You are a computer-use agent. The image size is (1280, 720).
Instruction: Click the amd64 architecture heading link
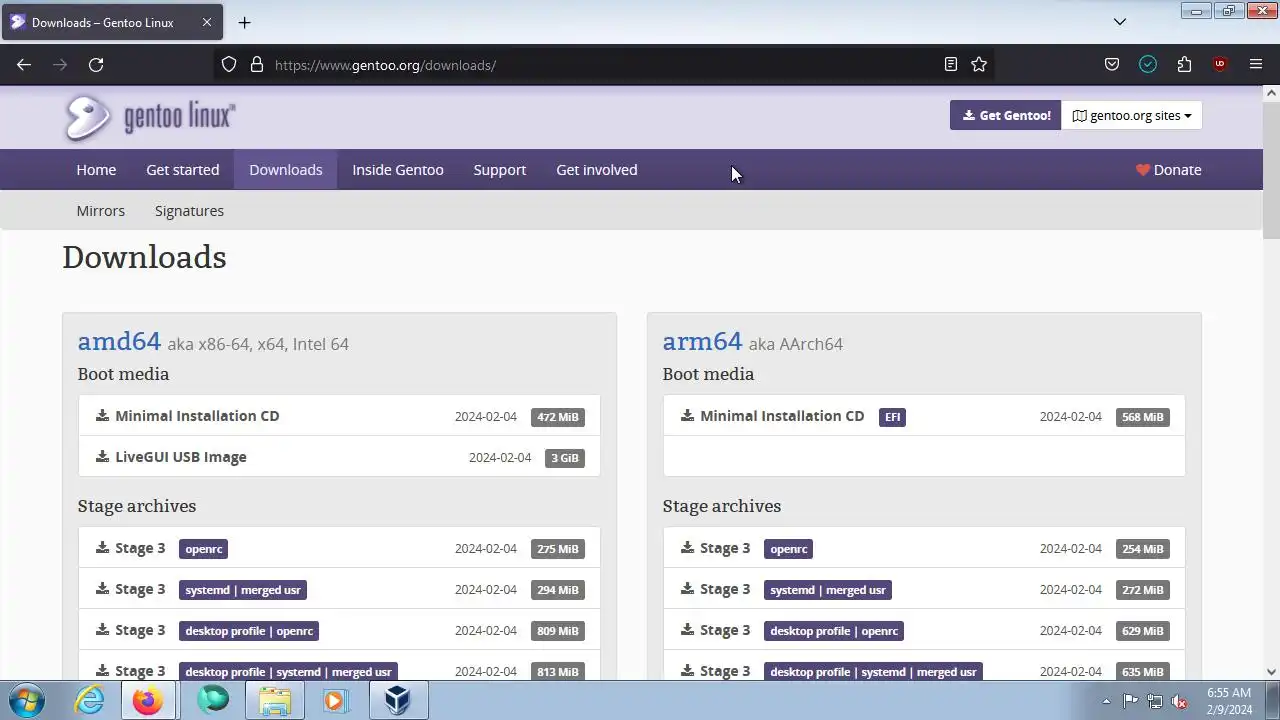tap(119, 341)
